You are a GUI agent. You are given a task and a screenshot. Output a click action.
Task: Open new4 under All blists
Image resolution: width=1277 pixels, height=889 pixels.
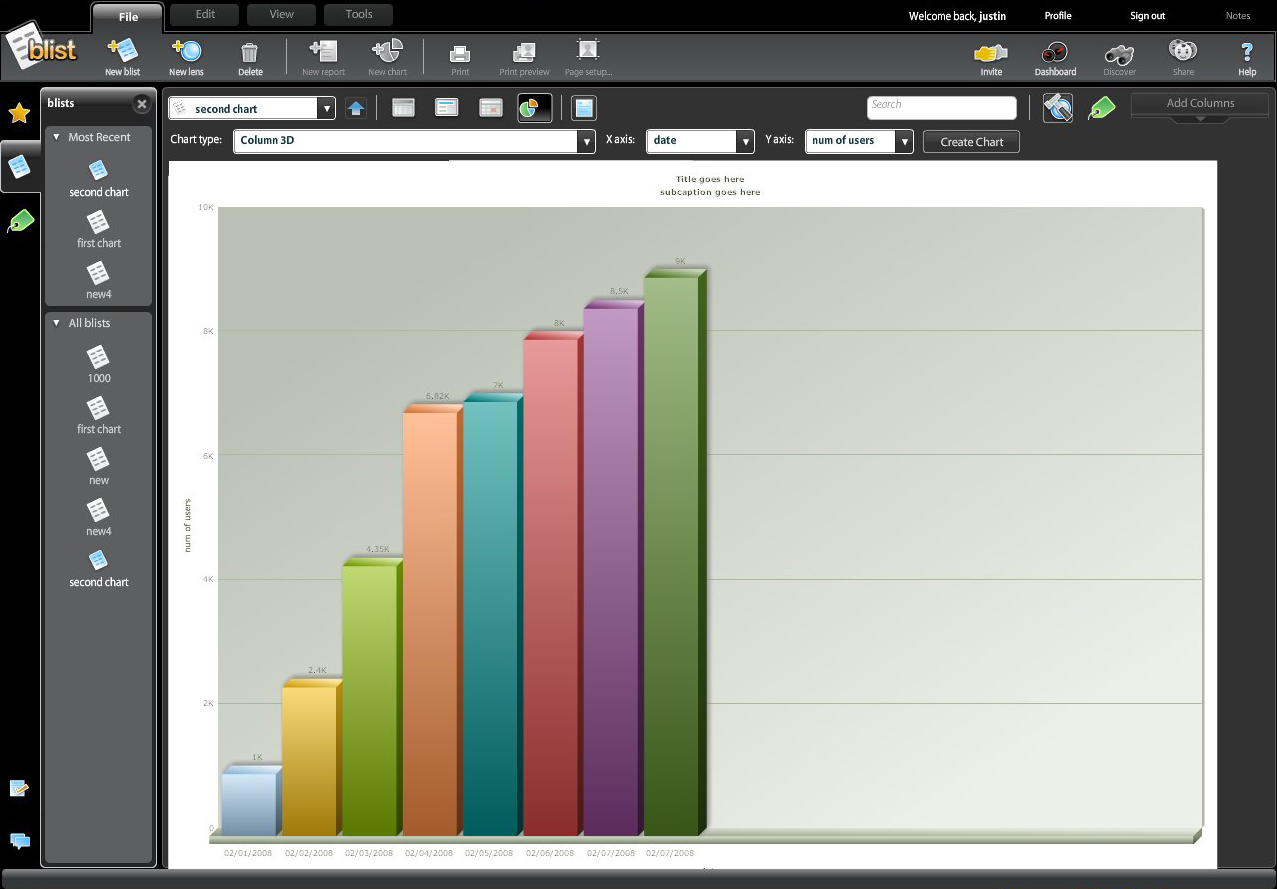[x=99, y=519]
